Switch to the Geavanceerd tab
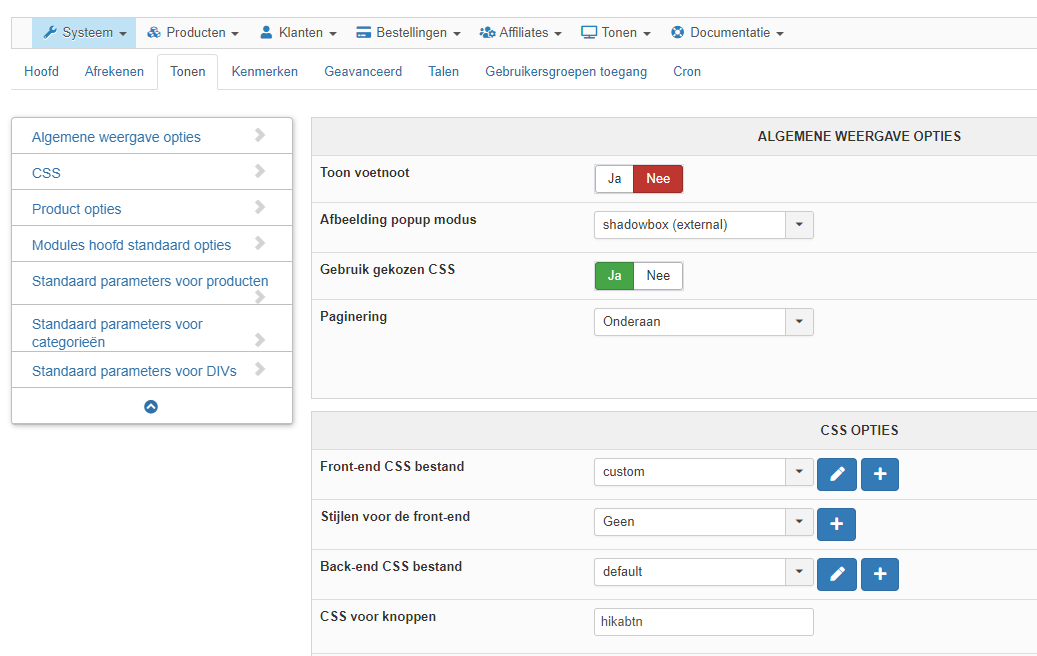This screenshot has width=1037, height=656. pyautogui.click(x=363, y=71)
